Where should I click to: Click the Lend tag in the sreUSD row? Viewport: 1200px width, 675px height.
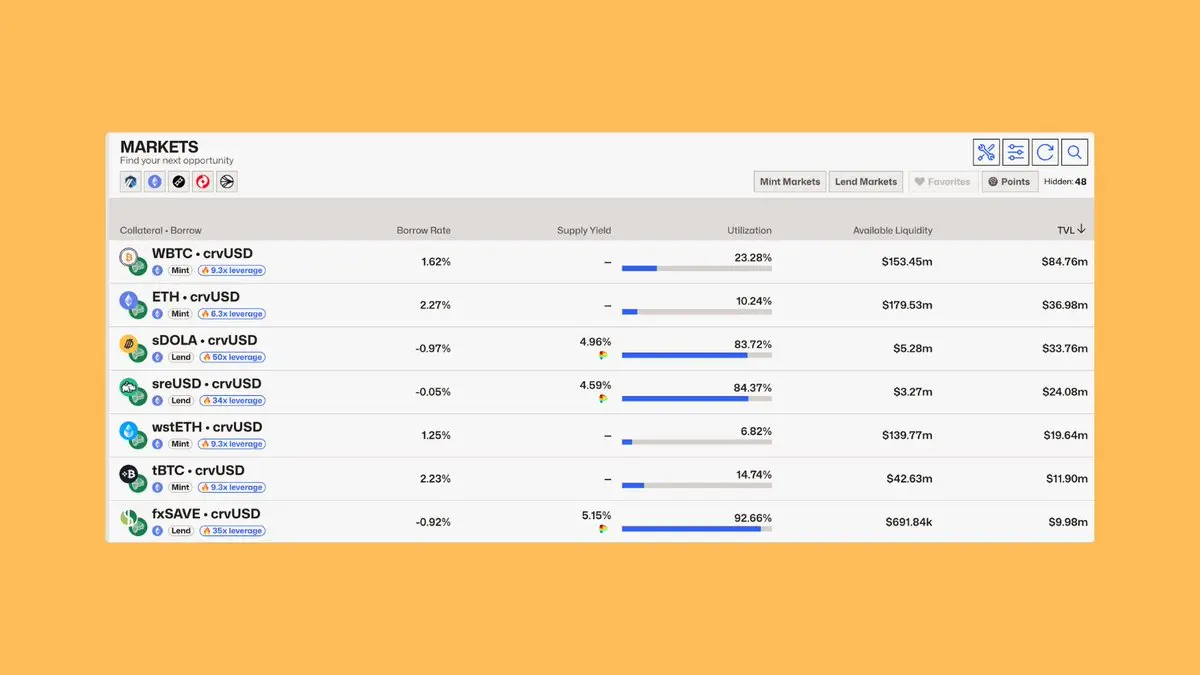click(x=180, y=401)
